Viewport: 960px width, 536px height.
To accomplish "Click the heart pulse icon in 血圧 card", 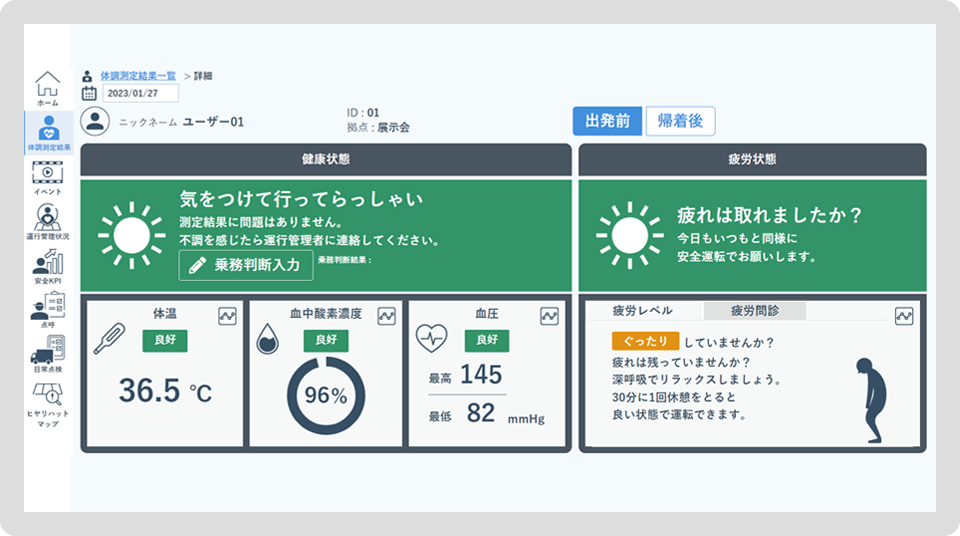I will [432, 338].
